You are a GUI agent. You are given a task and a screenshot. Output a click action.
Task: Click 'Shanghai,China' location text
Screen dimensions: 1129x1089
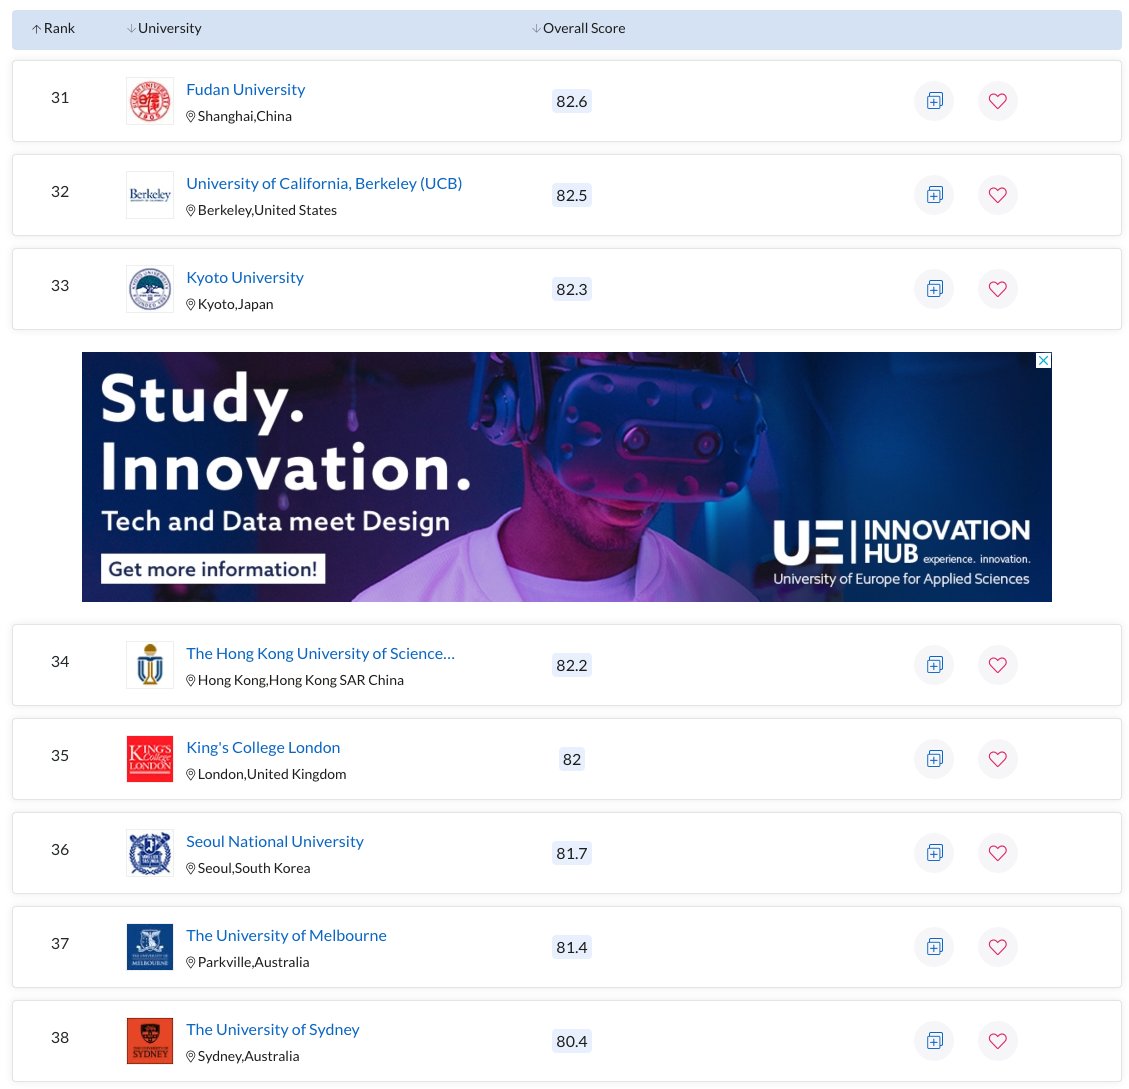(x=245, y=116)
